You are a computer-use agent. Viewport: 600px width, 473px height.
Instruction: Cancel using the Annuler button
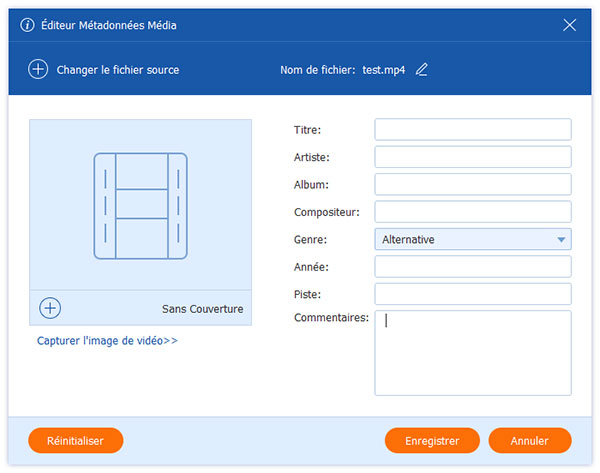tap(530, 440)
